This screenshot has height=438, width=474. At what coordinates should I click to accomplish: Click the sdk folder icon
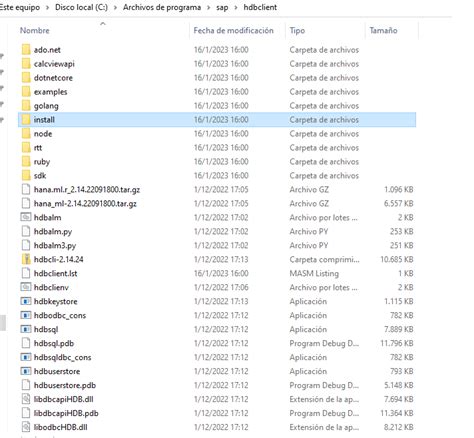pos(26,176)
